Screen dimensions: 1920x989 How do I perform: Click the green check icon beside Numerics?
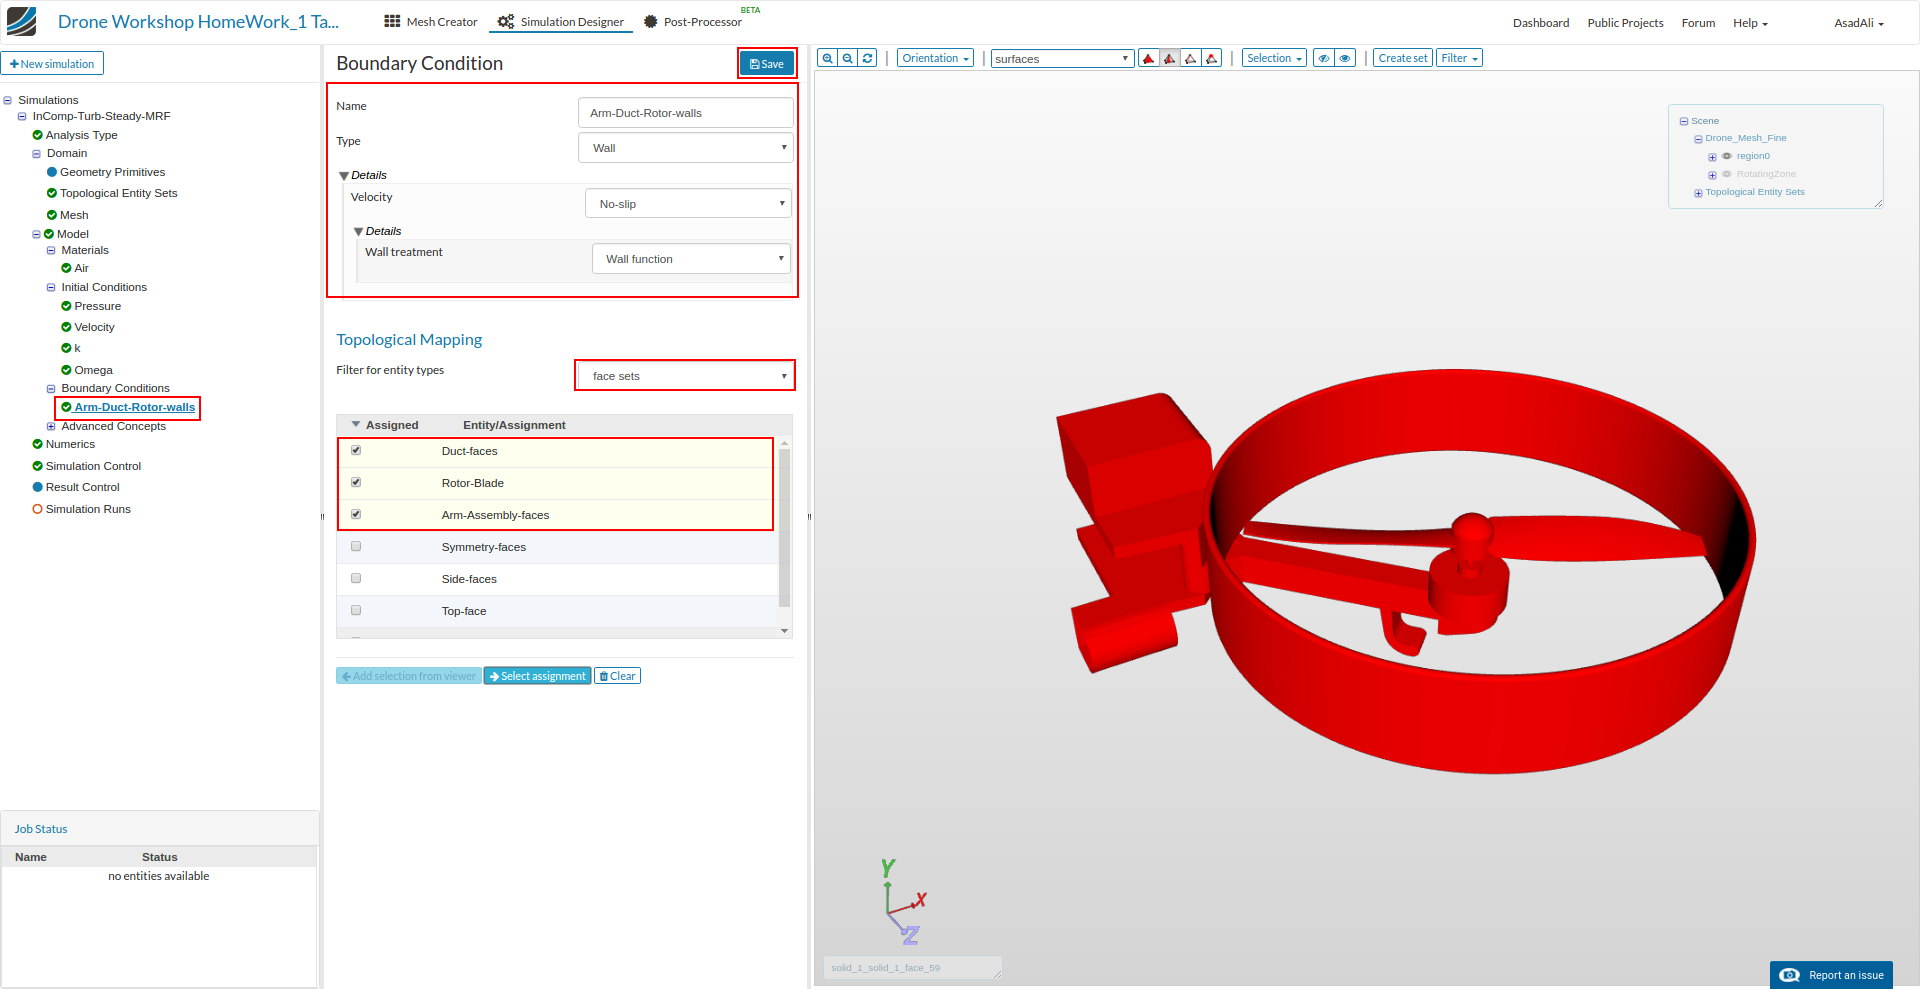pyautogui.click(x=37, y=444)
